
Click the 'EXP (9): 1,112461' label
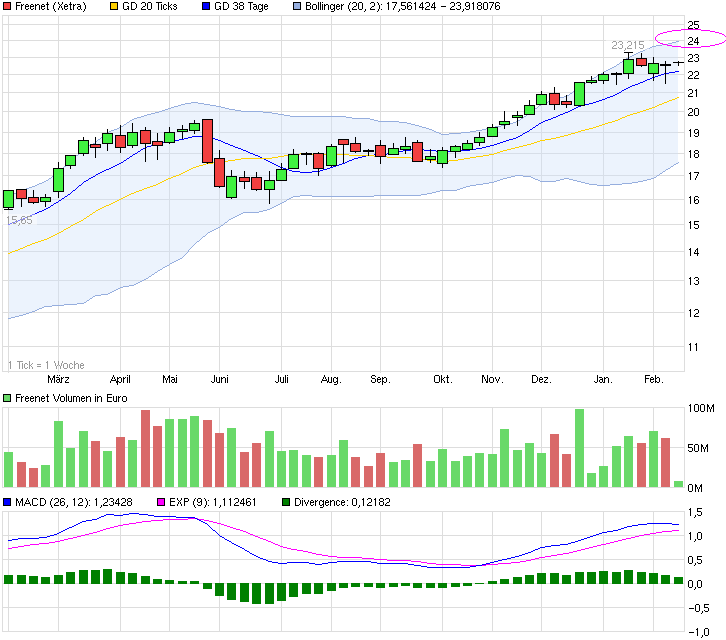point(213,502)
